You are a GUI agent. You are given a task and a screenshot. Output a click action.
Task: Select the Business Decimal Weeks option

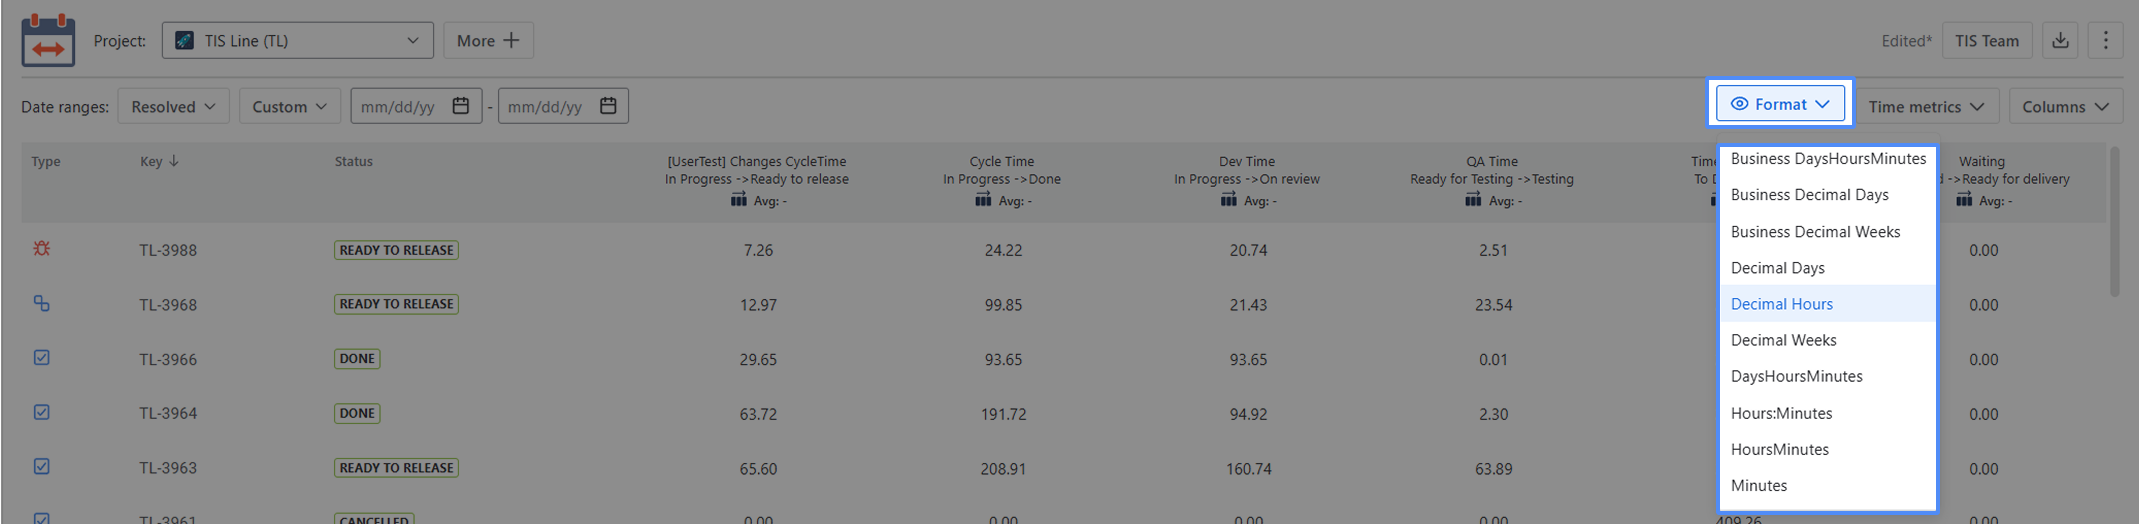click(x=1815, y=232)
